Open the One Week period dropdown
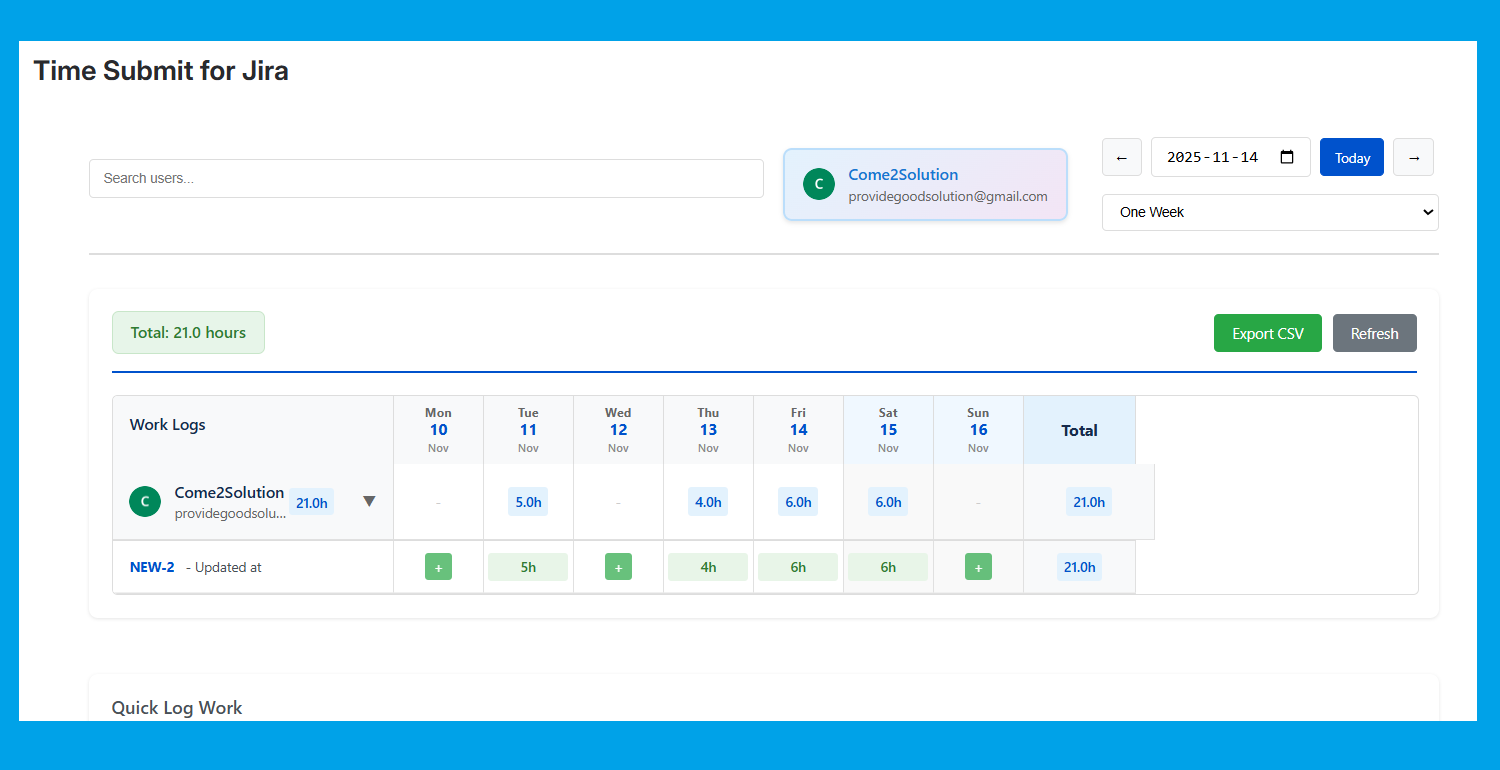The image size is (1500, 770). (1270, 212)
